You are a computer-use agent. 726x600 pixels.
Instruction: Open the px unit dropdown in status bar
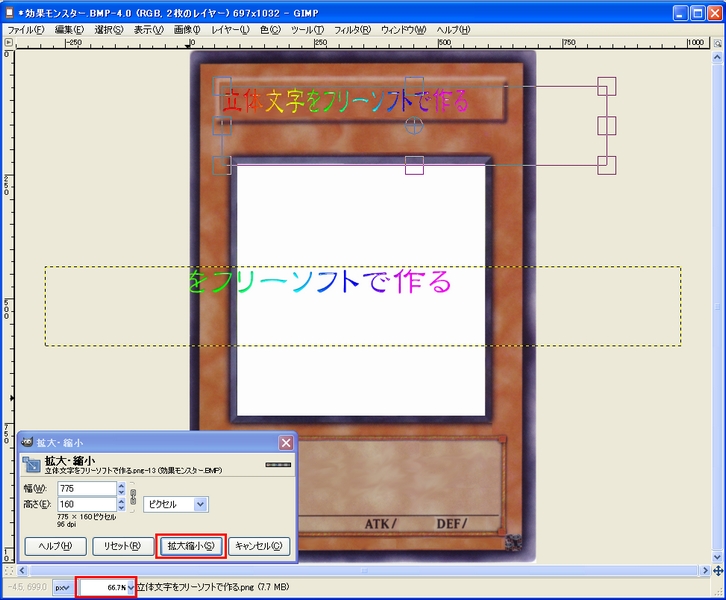tap(62, 587)
